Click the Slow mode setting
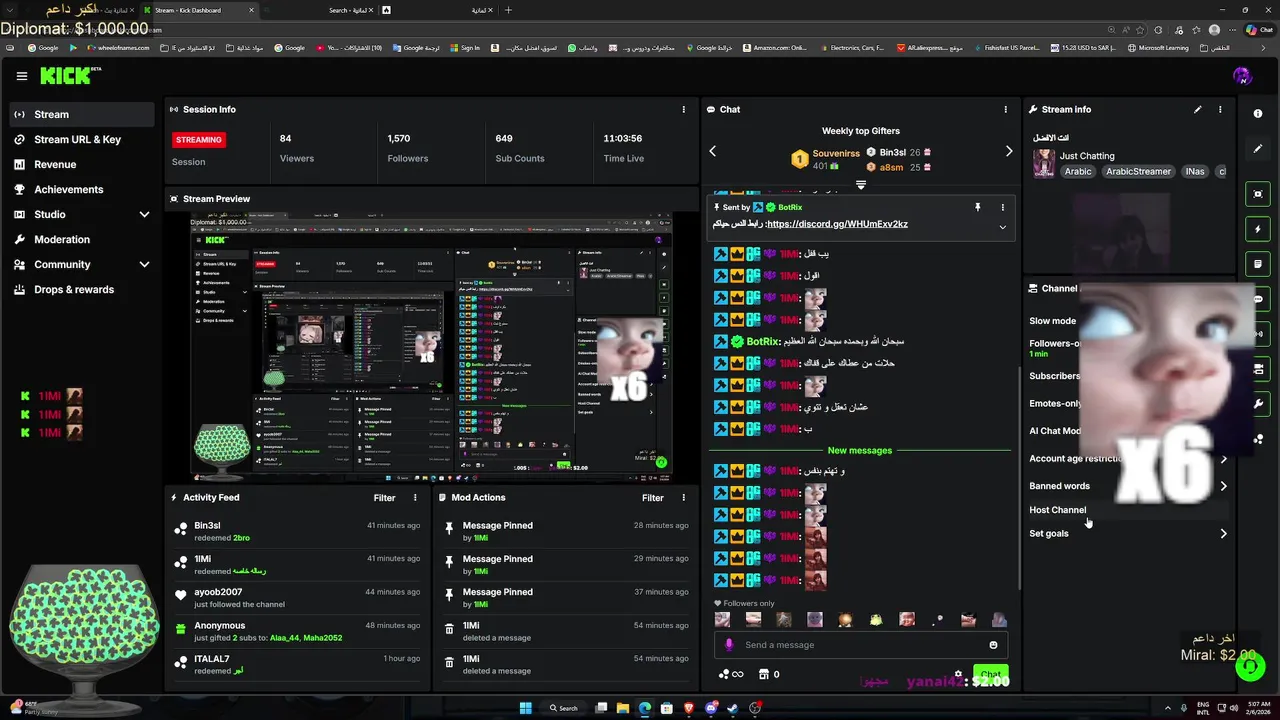 click(x=1053, y=321)
